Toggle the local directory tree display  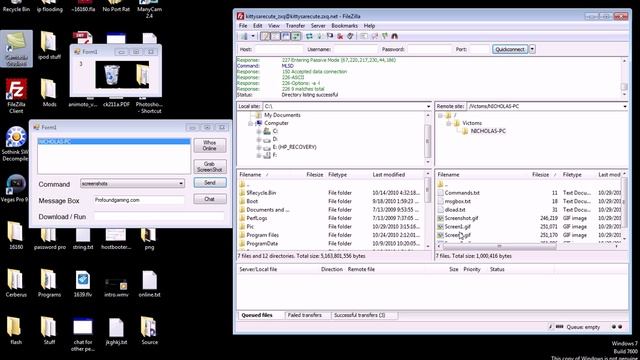(x=276, y=36)
